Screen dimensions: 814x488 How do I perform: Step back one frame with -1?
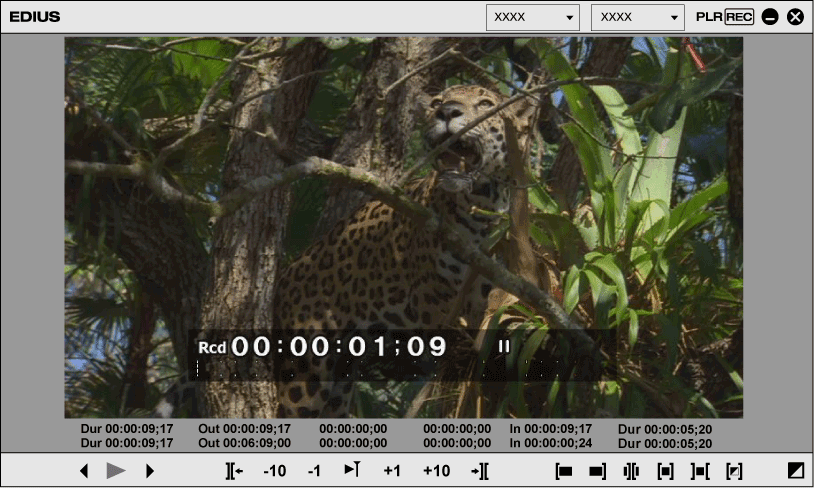(x=314, y=471)
